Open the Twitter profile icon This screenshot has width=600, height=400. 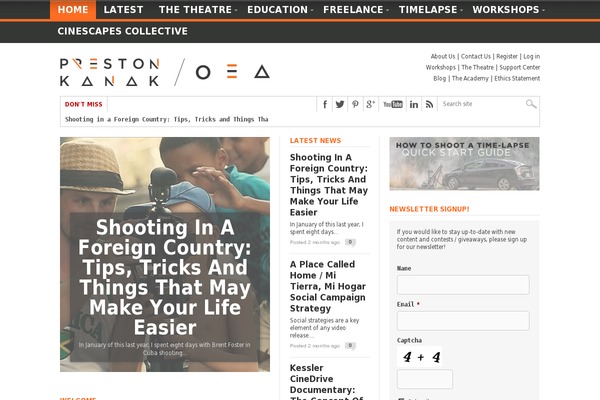coord(340,104)
